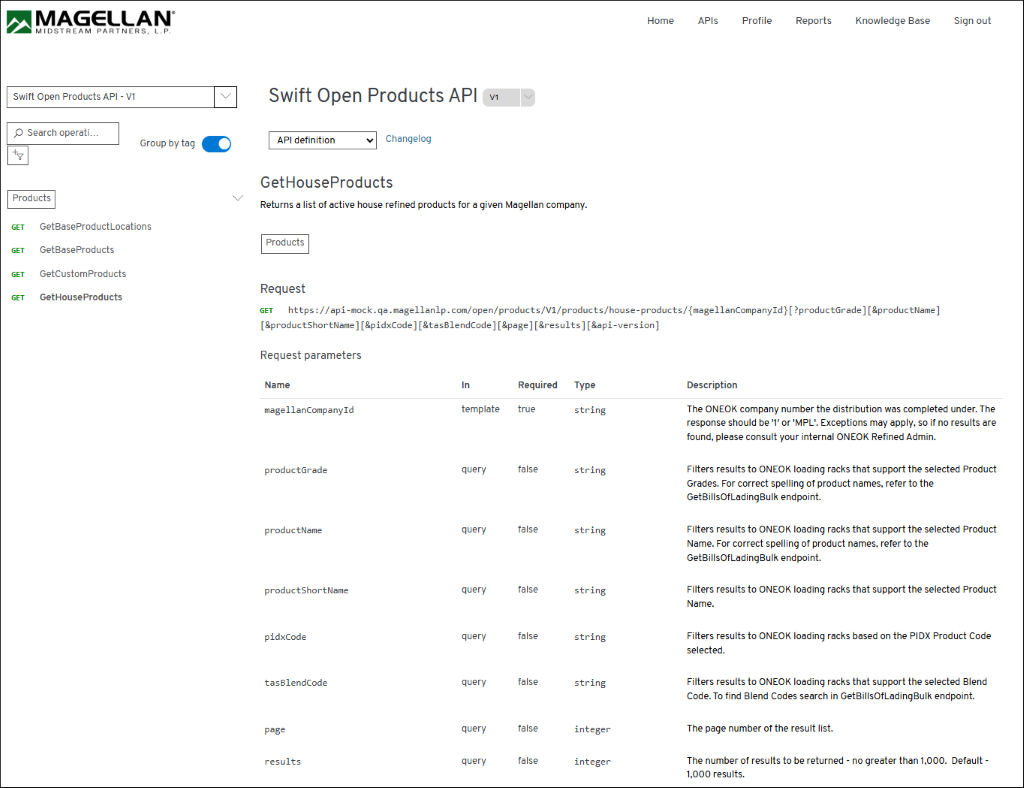Click the add filter funnel icon

pos(17,155)
